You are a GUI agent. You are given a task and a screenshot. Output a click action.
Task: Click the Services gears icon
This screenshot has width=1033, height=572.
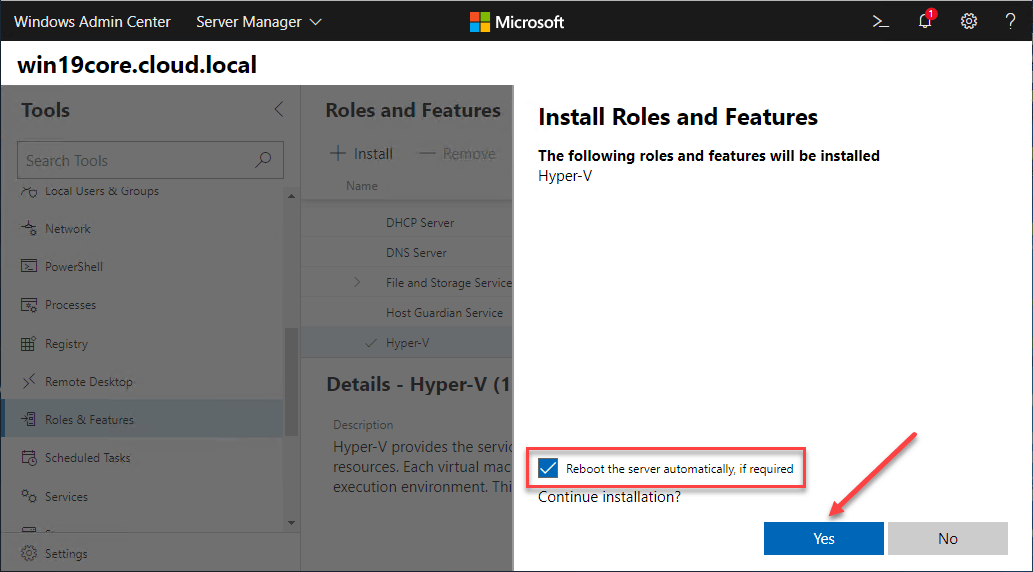(28, 496)
